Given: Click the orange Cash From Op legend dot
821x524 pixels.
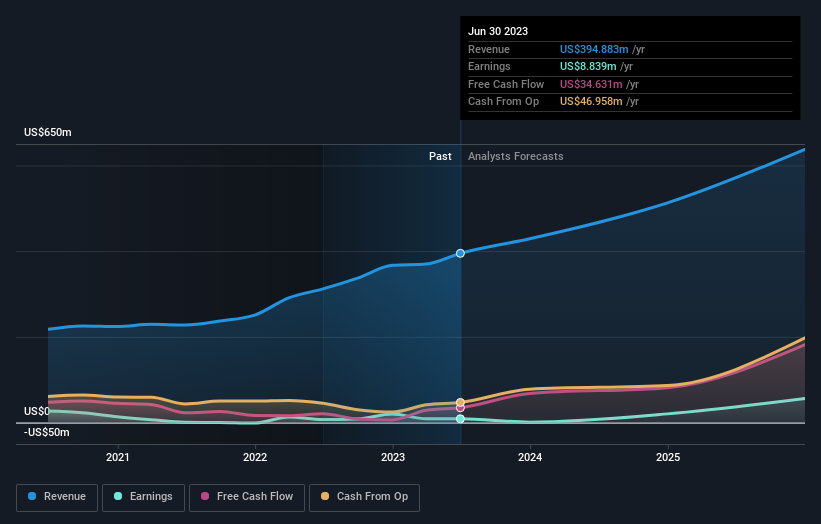Looking at the screenshot, I should tap(325, 496).
